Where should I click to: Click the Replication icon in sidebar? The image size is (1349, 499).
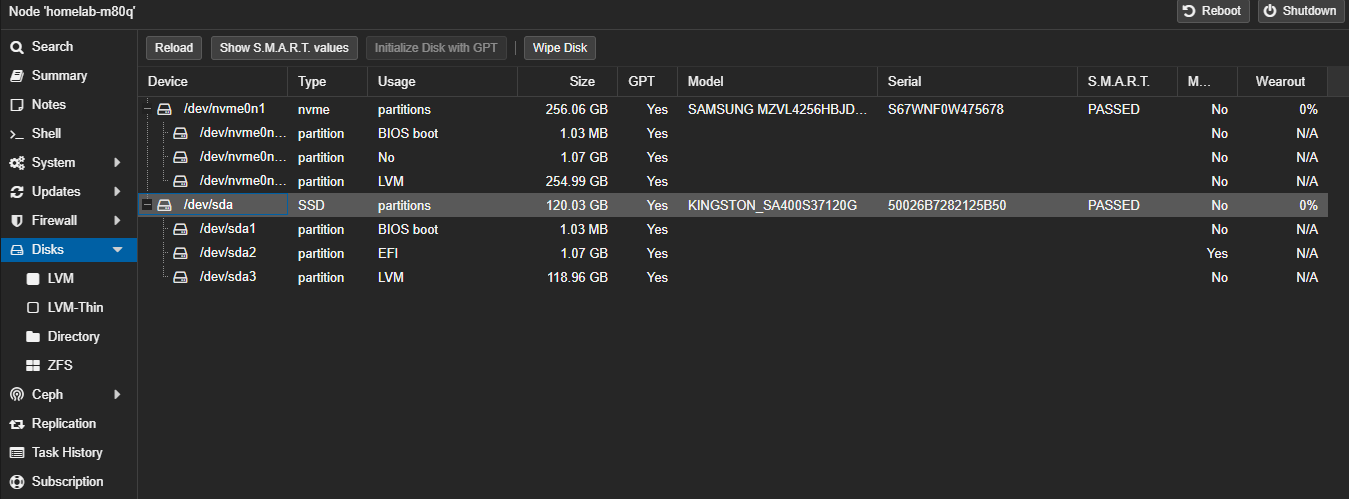click(x=17, y=424)
